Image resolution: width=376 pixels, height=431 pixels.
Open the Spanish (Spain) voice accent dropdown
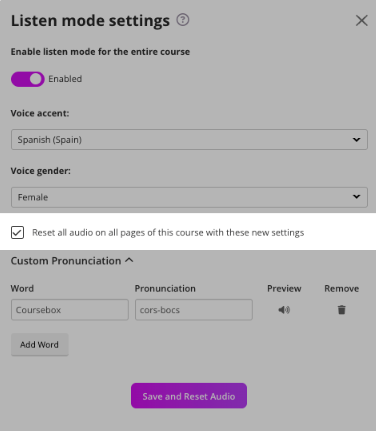[189, 139]
